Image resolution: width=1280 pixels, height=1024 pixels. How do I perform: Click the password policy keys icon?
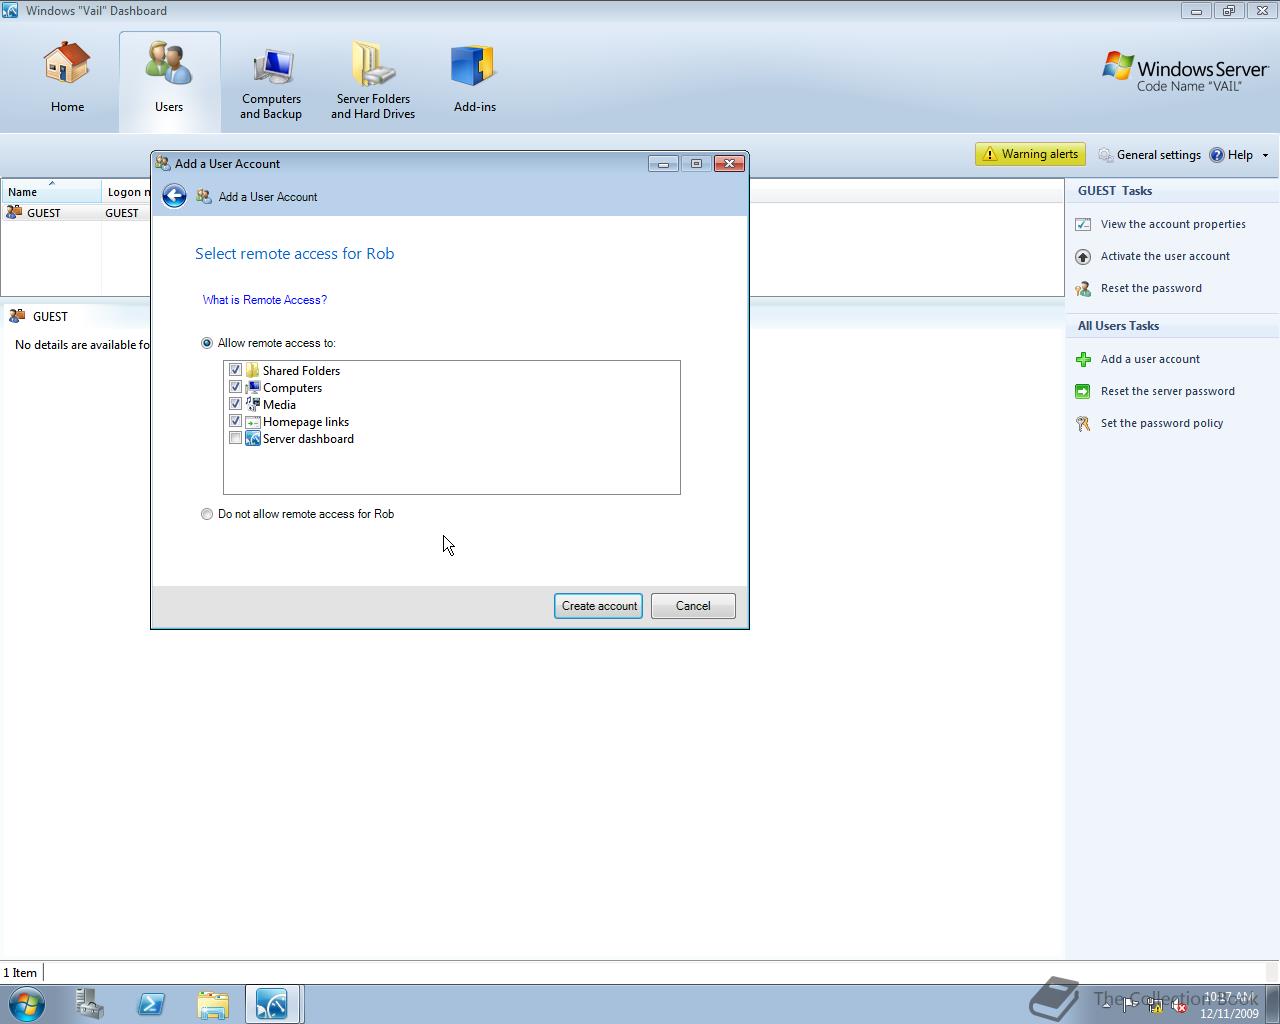point(1083,423)
